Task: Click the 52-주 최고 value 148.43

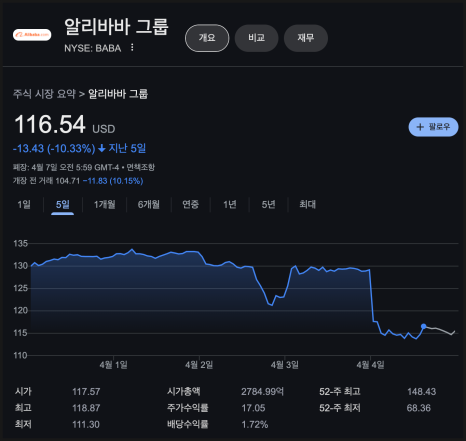Action: tap(421, 392)
